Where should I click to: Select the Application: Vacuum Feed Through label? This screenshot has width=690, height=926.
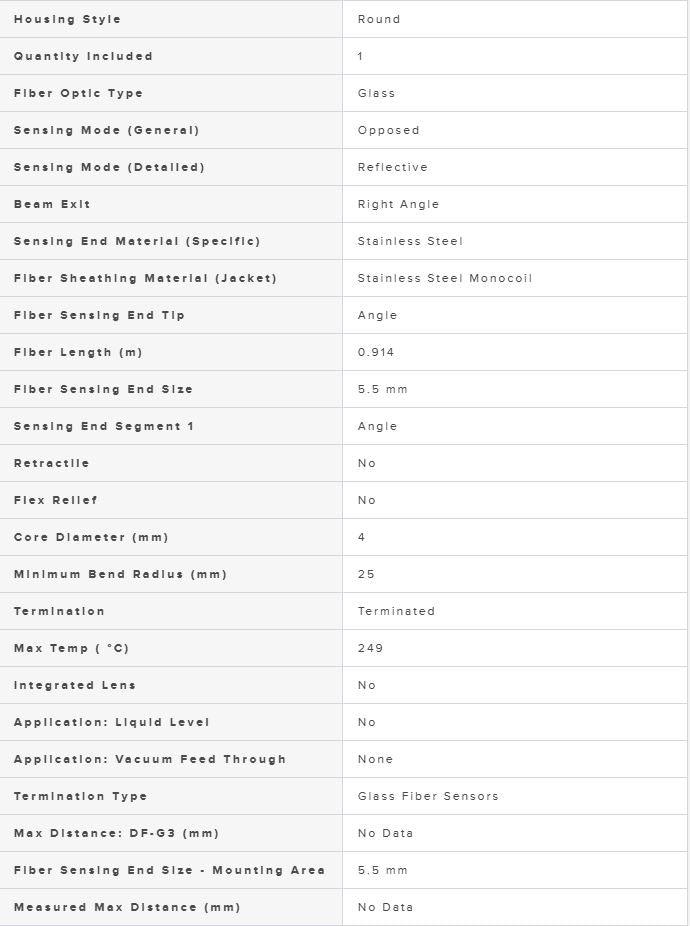tap(149, 759)
